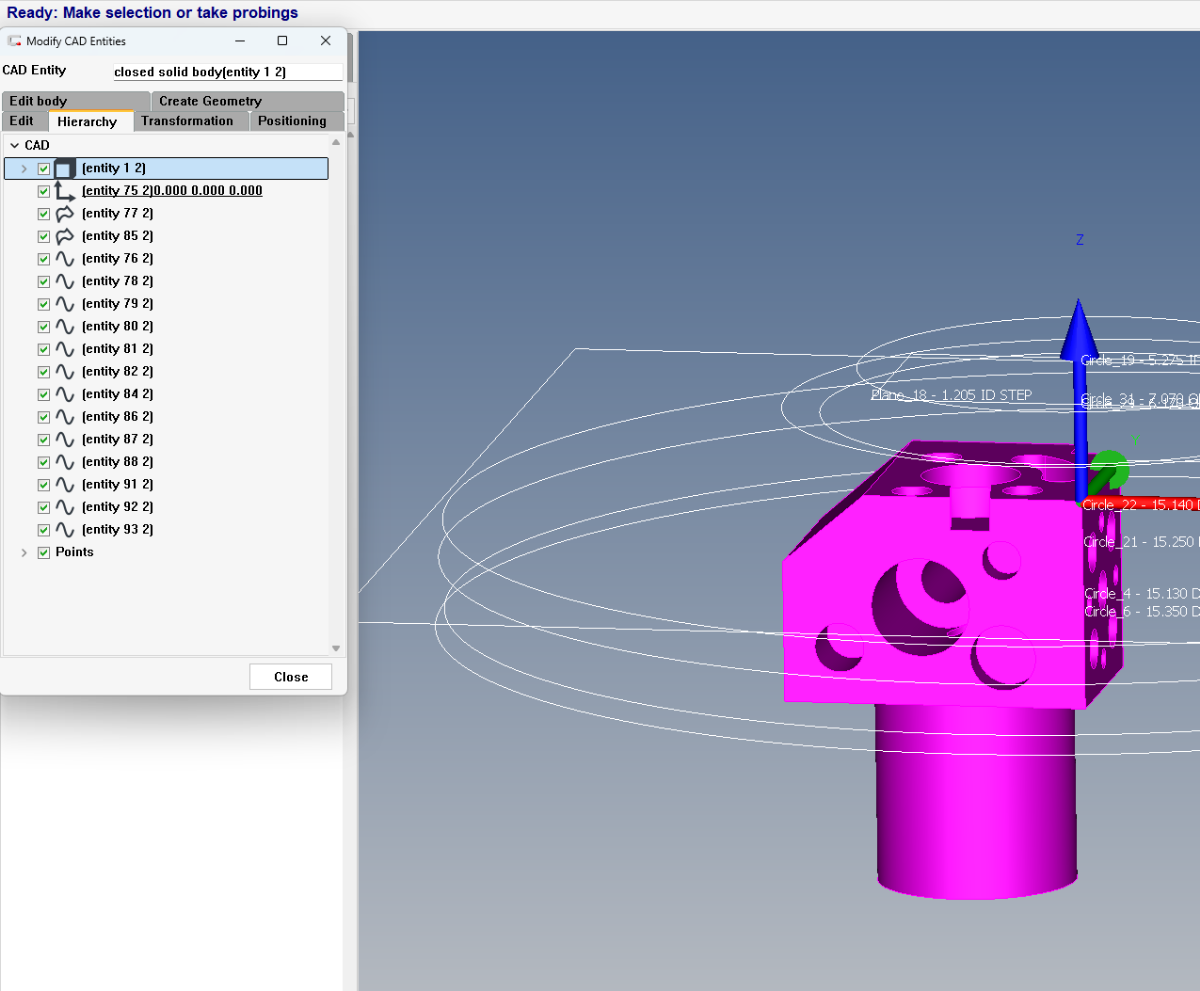Switch to the Transformation tab
Image resolution: width=1200 pixels, height=991 pixels.
(187, 121)
